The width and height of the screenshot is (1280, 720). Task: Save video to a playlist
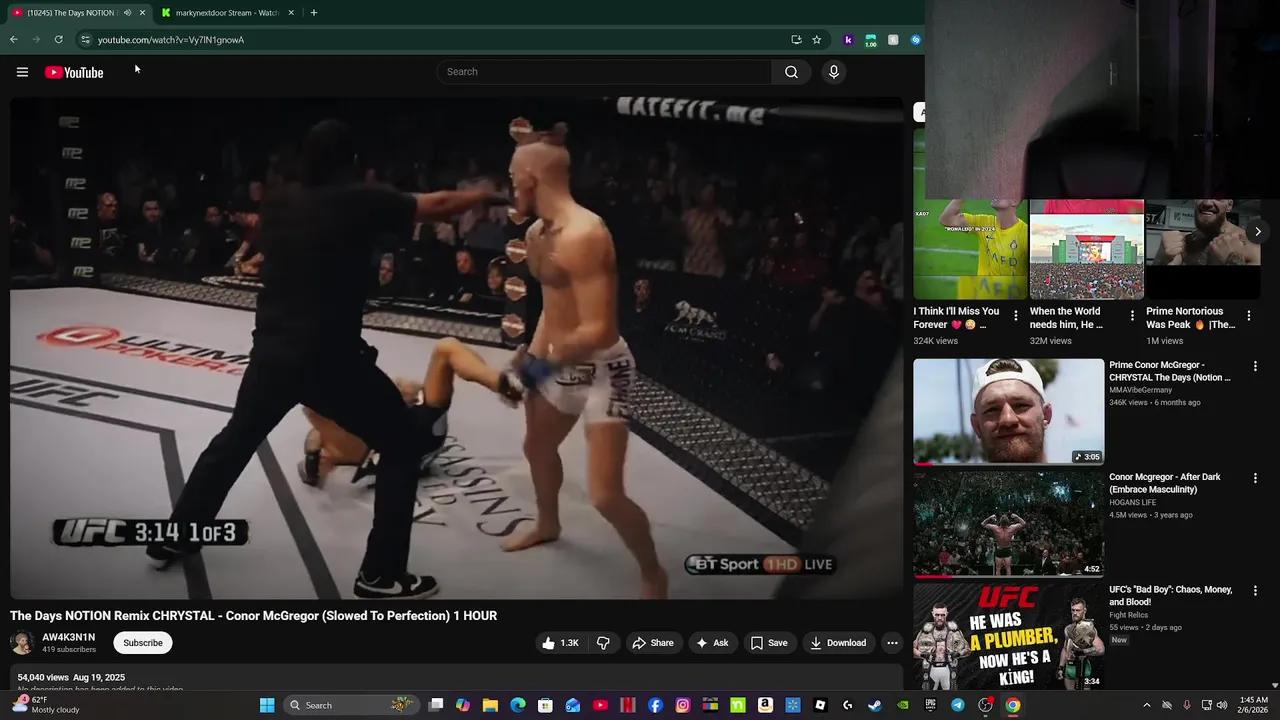769,643
